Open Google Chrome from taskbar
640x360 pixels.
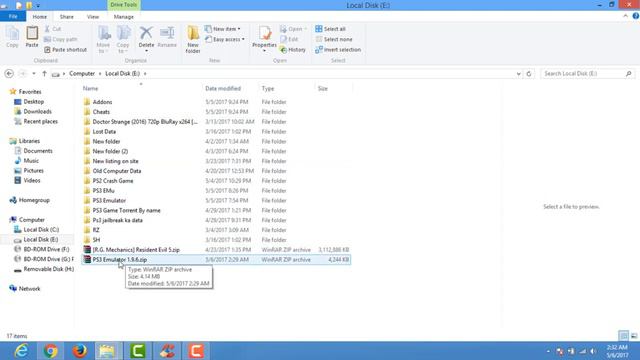pos(51,351)
